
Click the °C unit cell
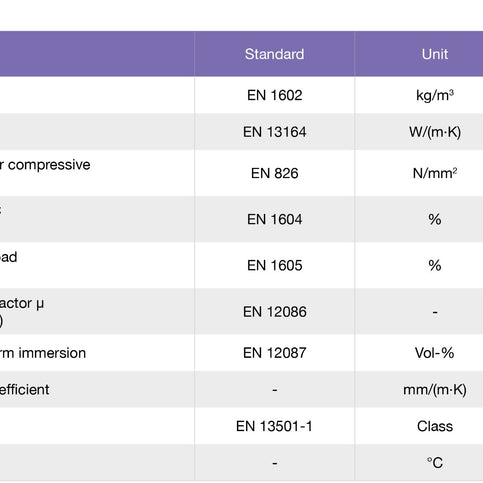tap(435, 463)
